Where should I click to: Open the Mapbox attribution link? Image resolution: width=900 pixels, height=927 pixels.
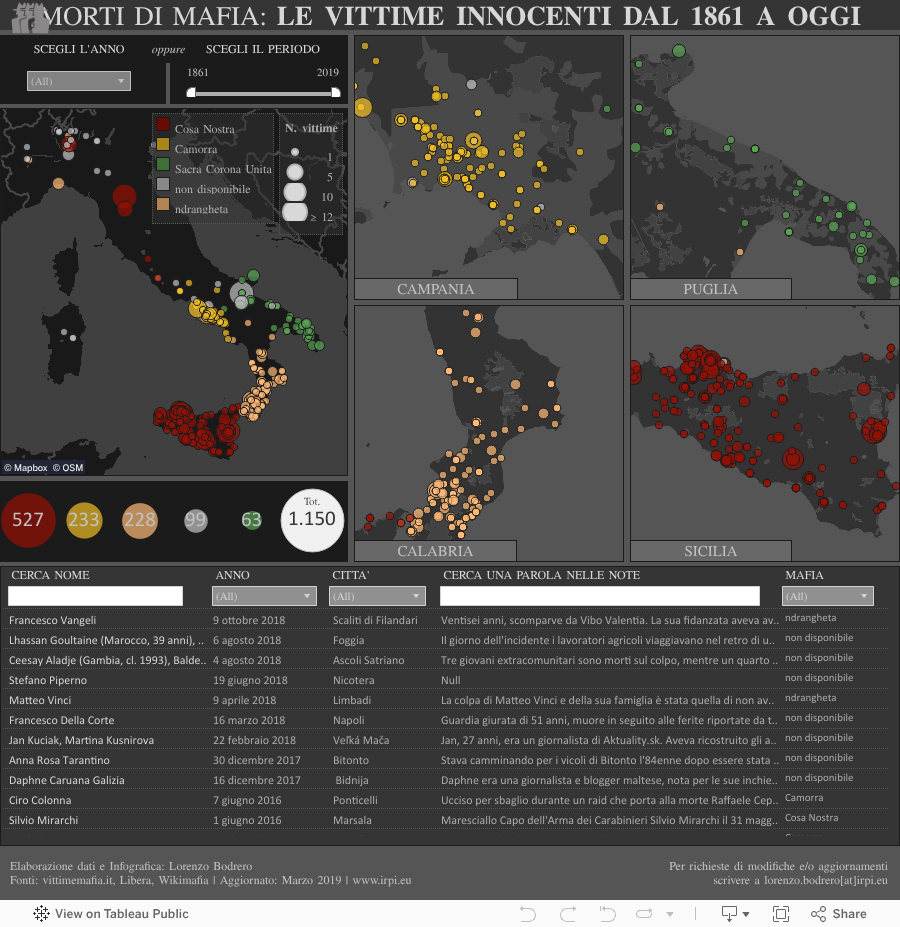coord(26,468)
